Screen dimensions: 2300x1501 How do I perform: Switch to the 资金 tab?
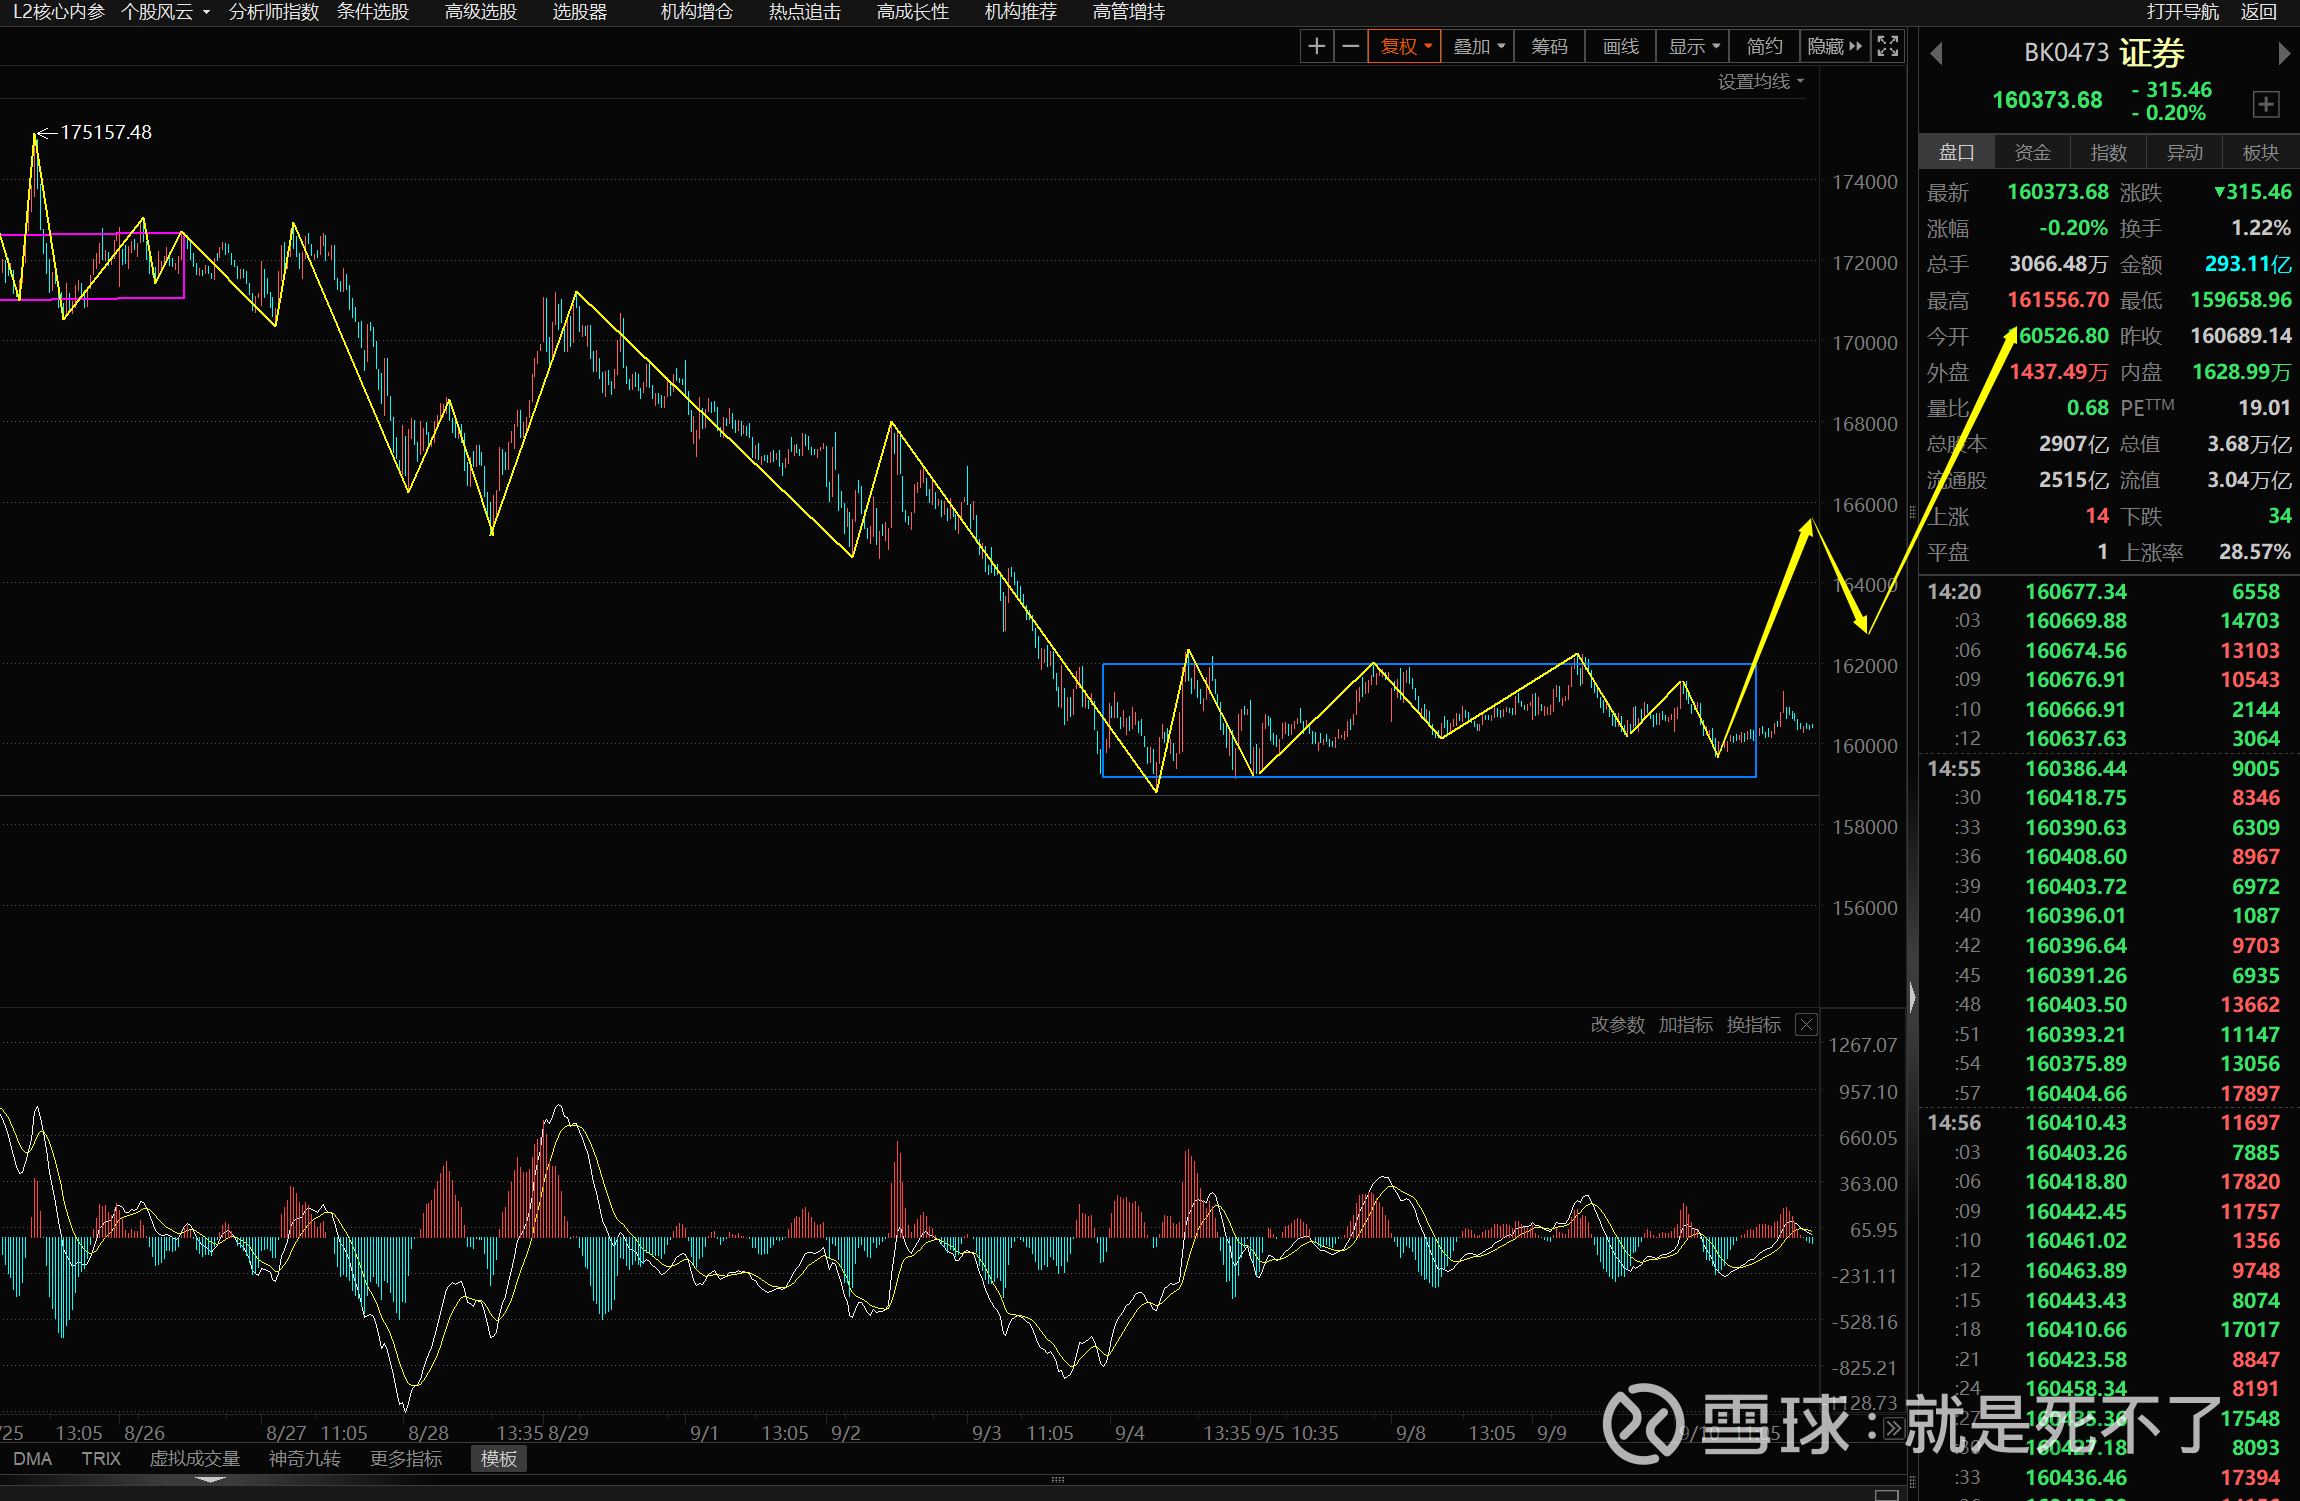[x=2032, y=152]
